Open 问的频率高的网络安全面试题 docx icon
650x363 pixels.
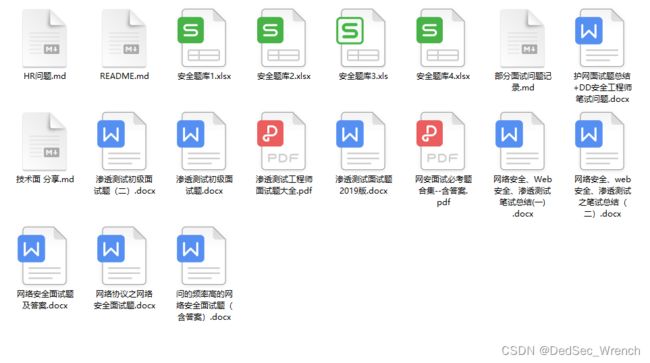tap(202, 256)
